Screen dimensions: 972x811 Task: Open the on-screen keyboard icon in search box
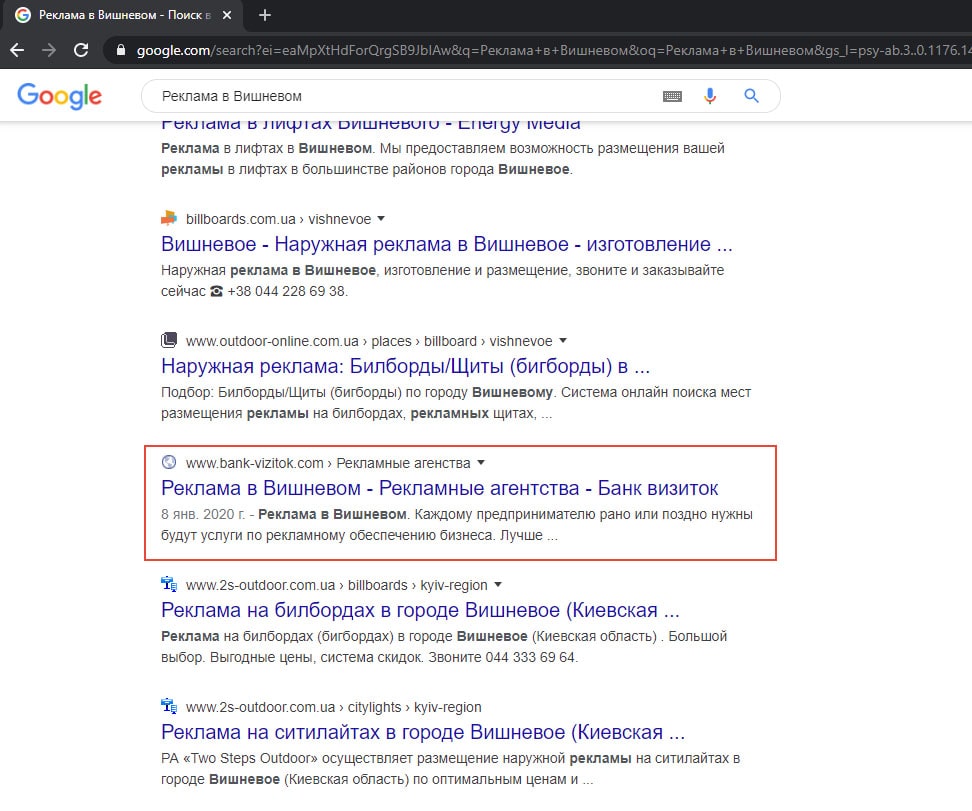point(672,96)
